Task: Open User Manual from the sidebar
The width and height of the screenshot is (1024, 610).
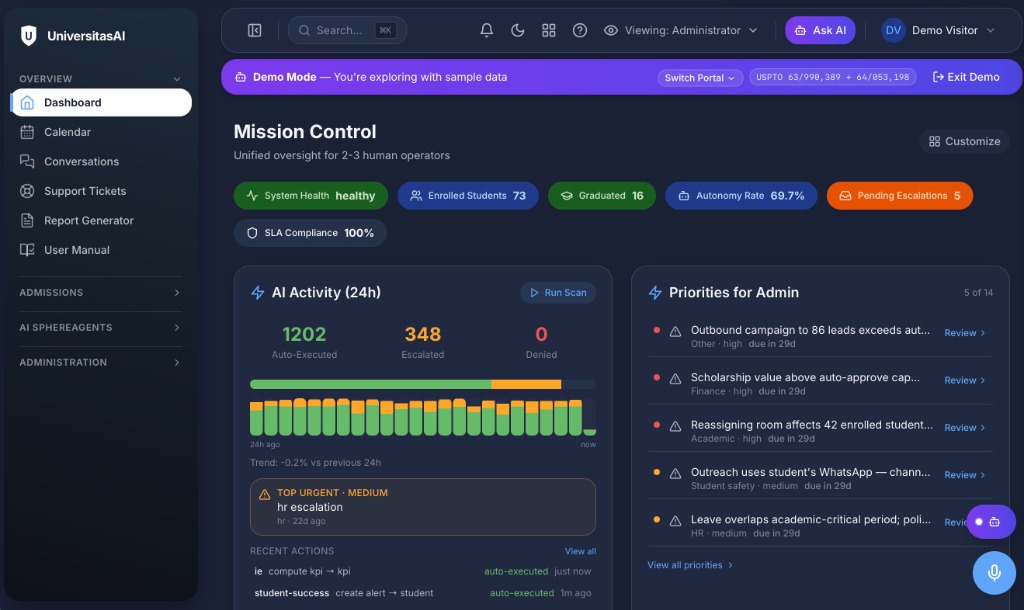Action: coord(101,249)
